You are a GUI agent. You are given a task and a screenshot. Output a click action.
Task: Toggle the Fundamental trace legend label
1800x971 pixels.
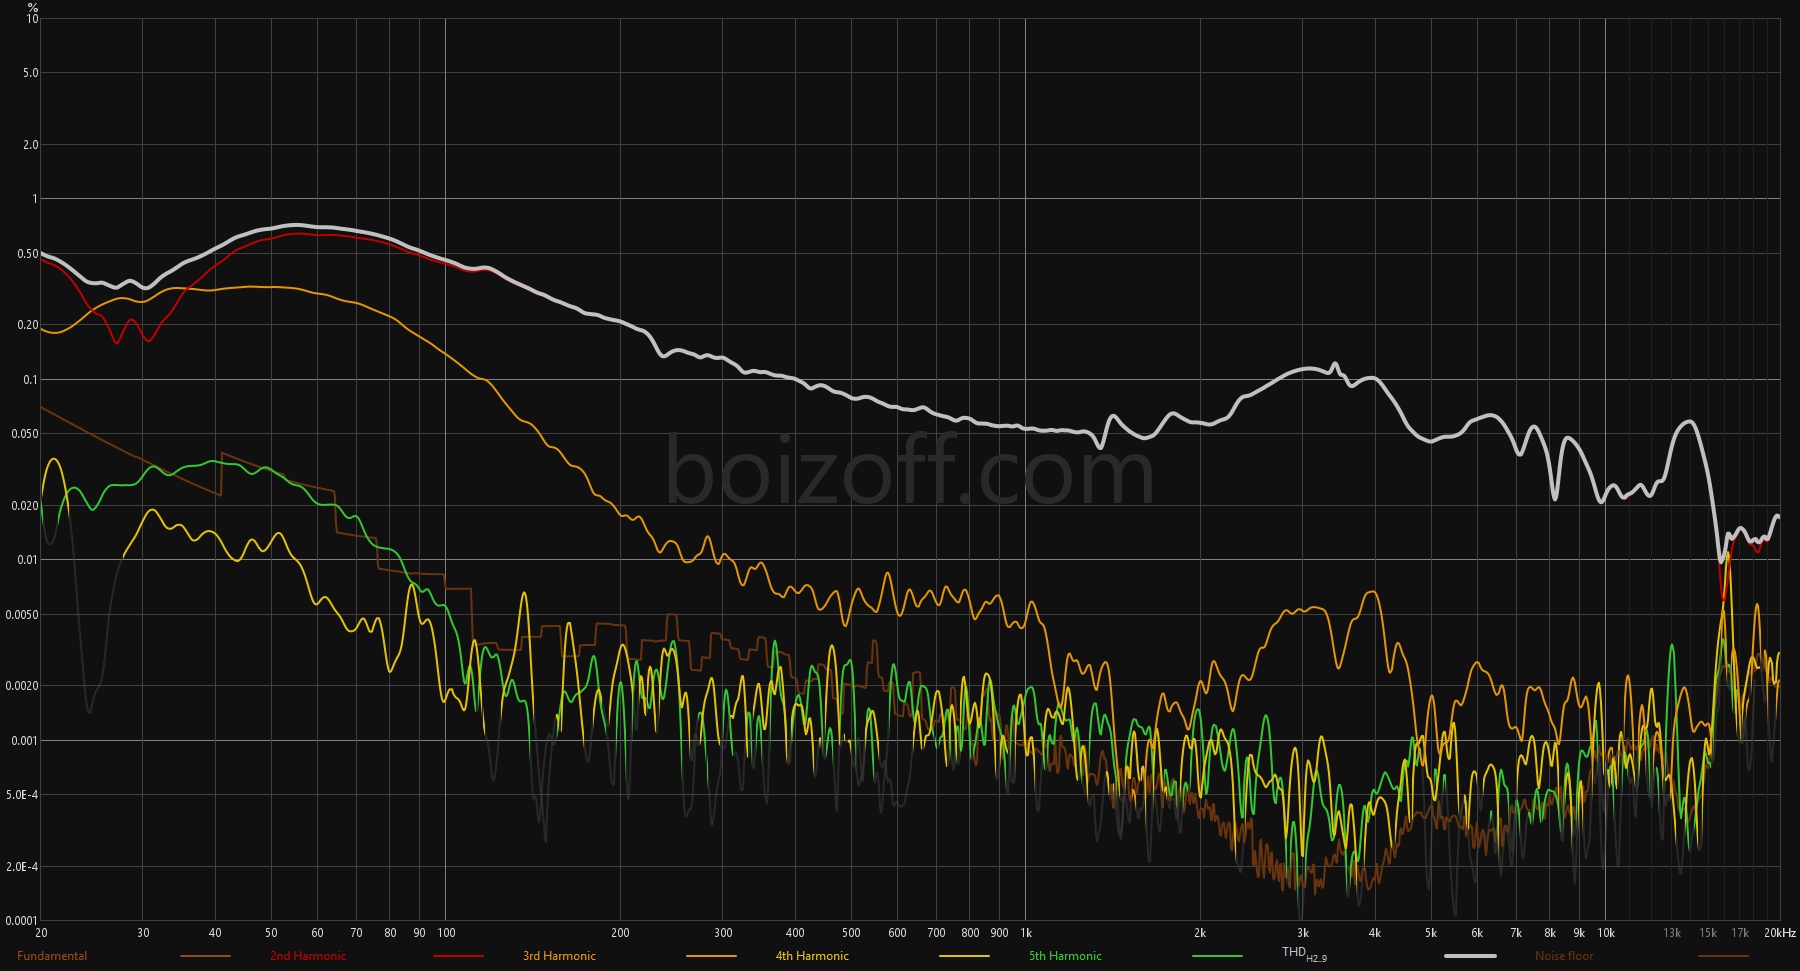coord(52,956)
